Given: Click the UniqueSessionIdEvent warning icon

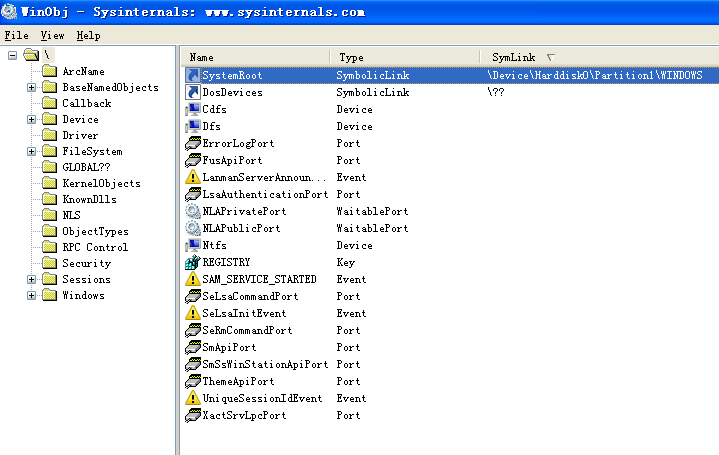Looking at the screenshot, I should coord(193,398).
